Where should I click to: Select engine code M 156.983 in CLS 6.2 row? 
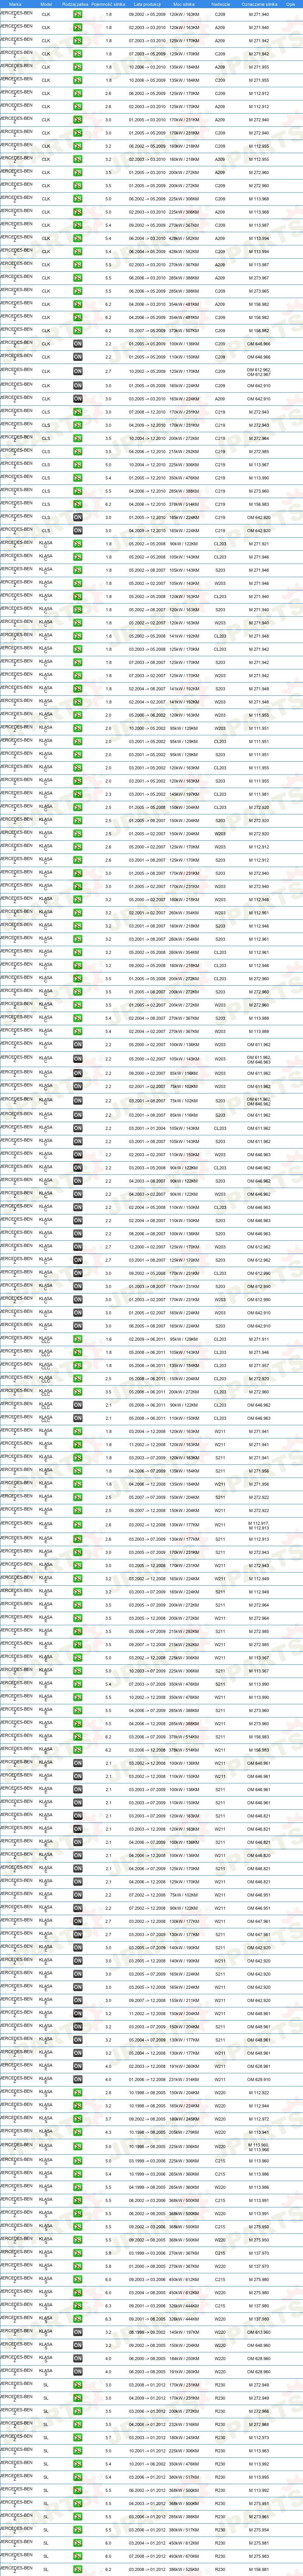pos(259,503)
